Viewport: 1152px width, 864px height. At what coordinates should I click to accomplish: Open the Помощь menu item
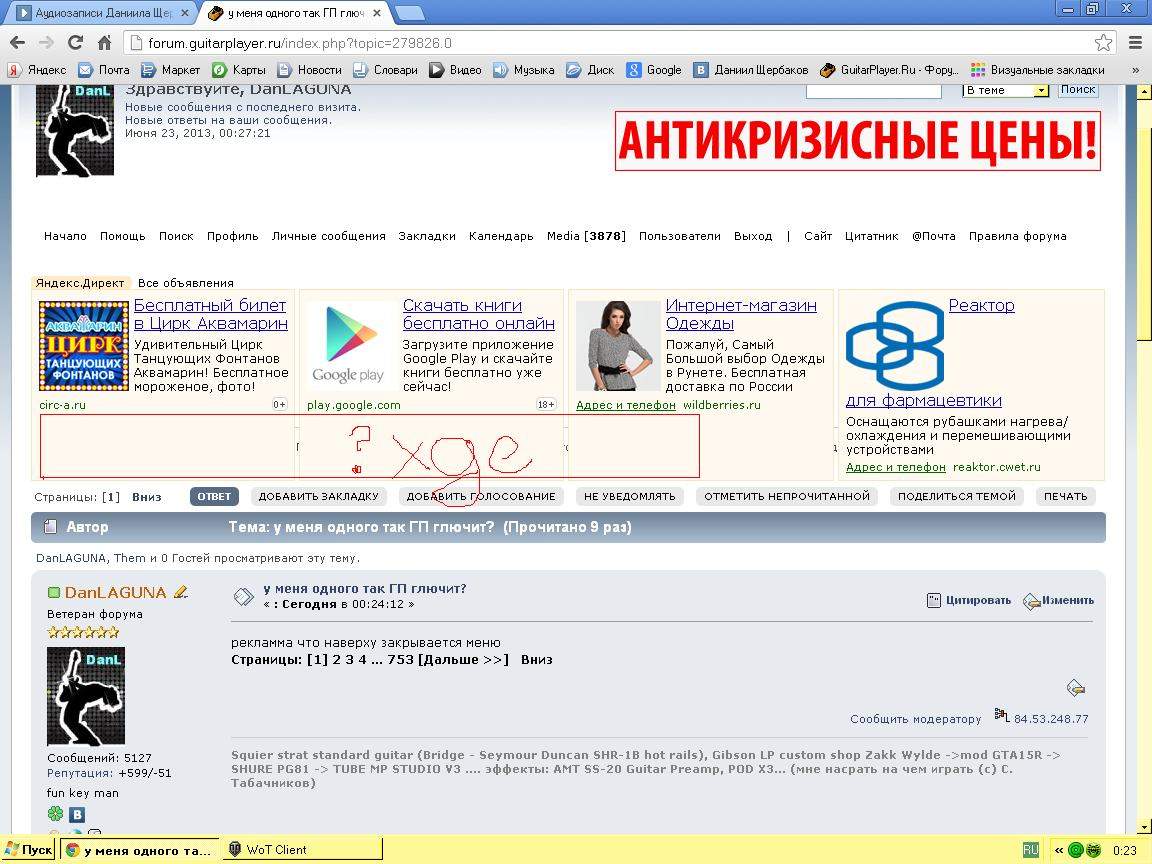coord(123,236)
